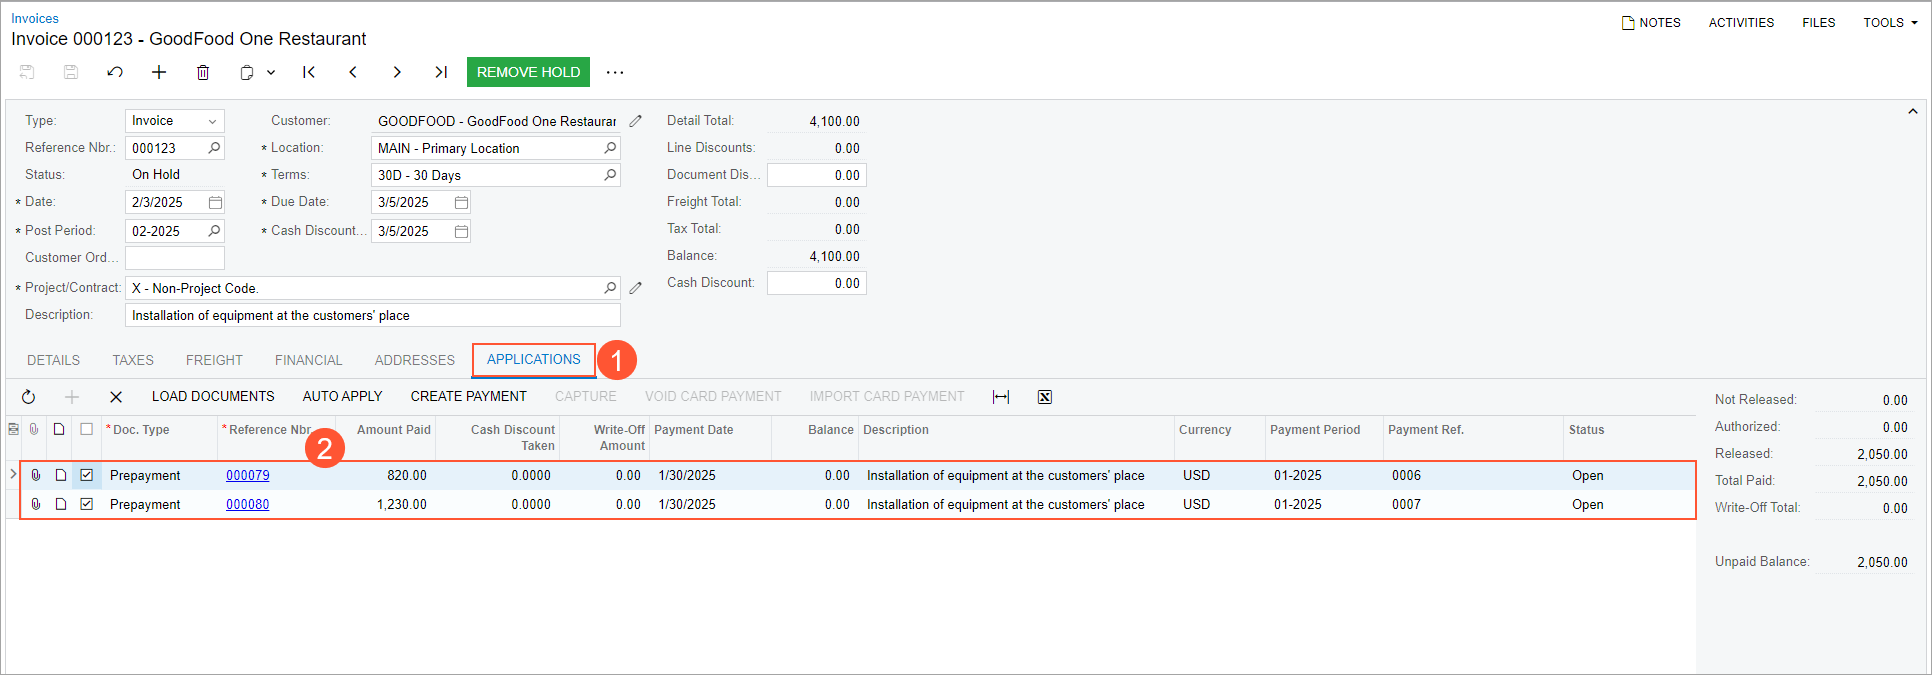The image size is (1932, 675).
Task: Uncheck the checkbox for prepayment 000079
Action: [87, 475]
